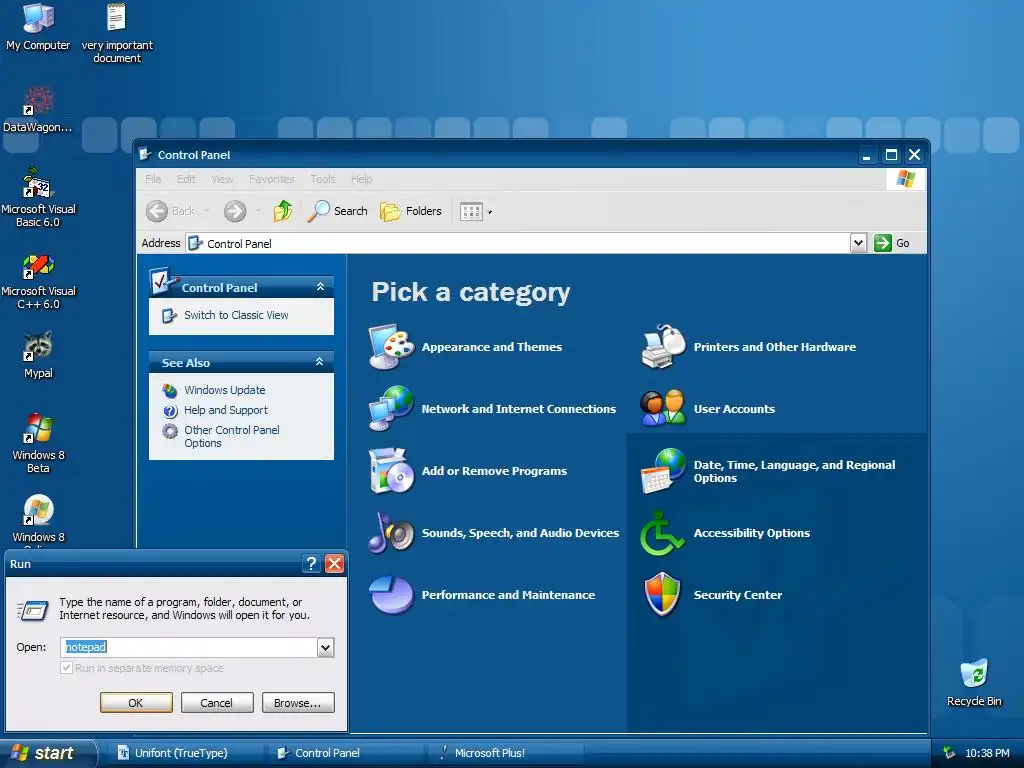Select Mypal browser desktop shortcut
This screenshot has width=1024, height=768.
click(x=38, y=356)
